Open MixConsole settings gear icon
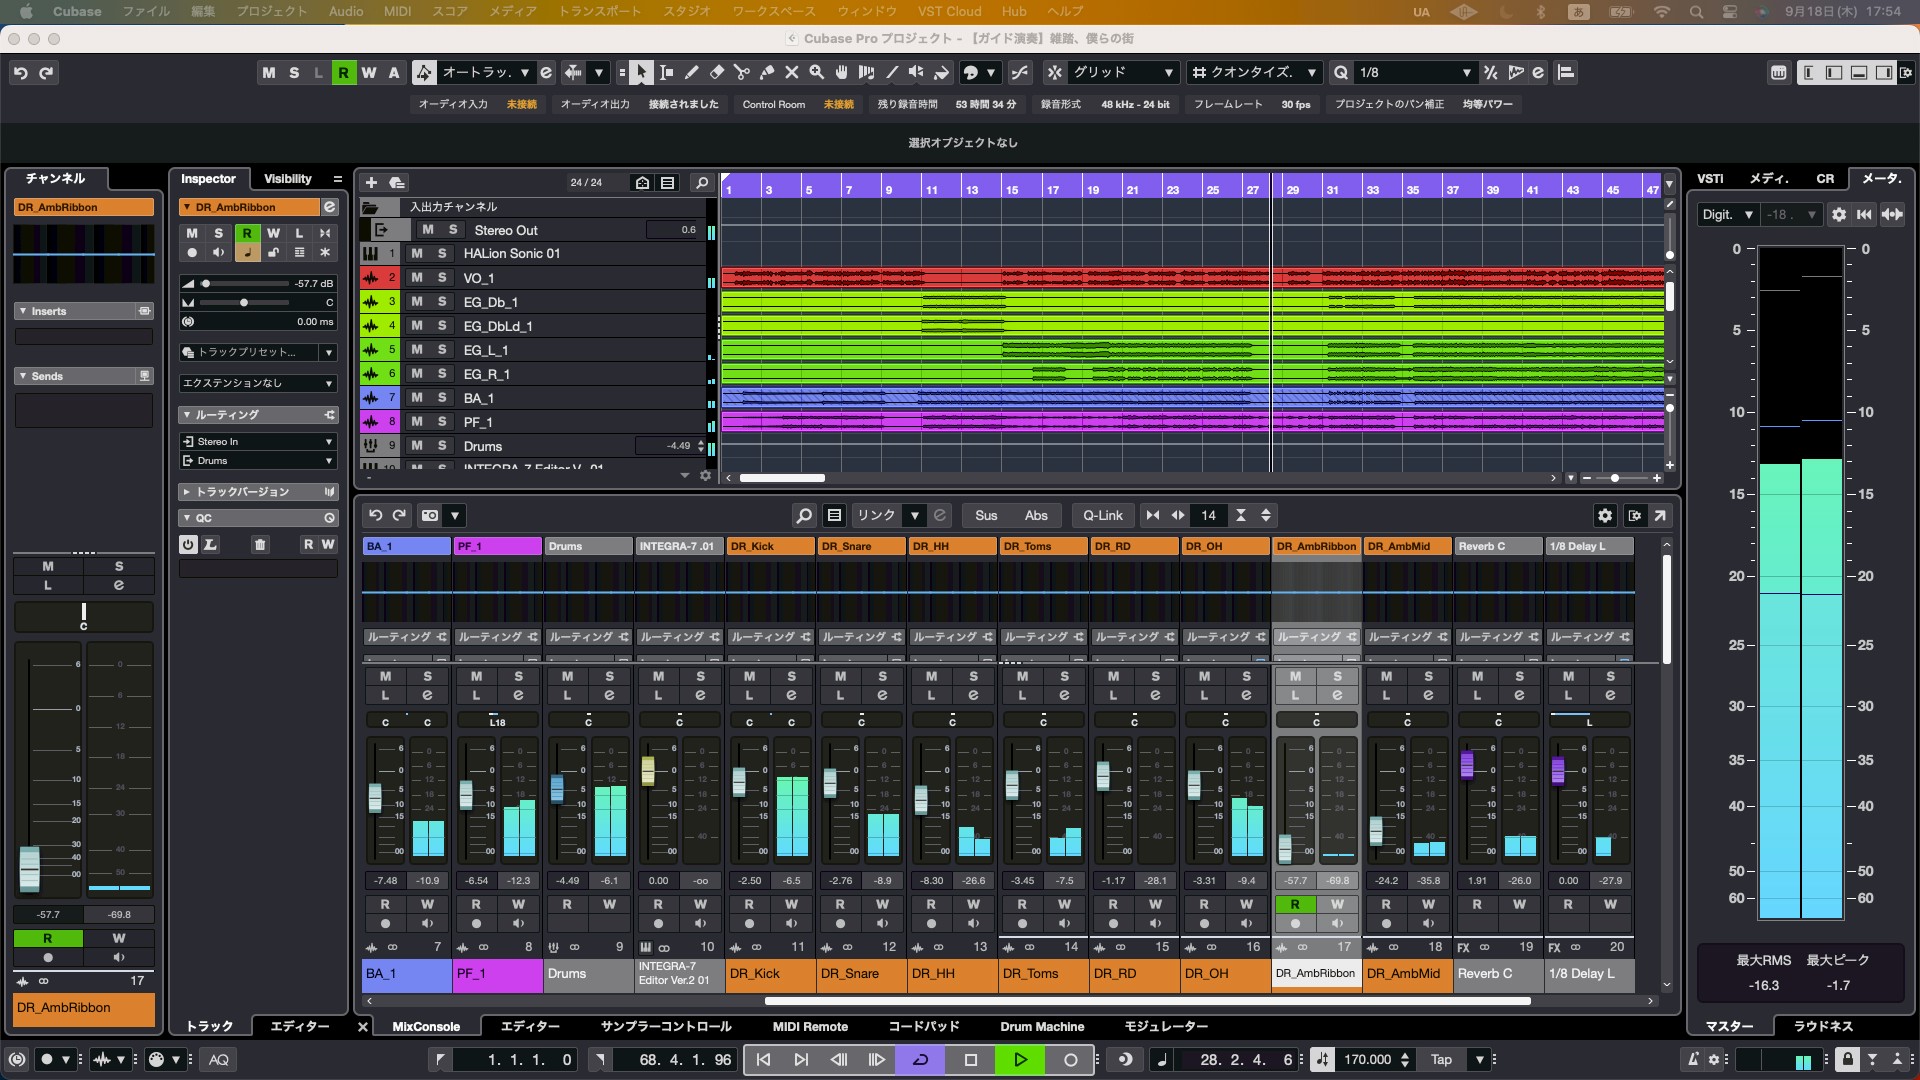Screen dimensions: 1920x1080 (1604, 515)
